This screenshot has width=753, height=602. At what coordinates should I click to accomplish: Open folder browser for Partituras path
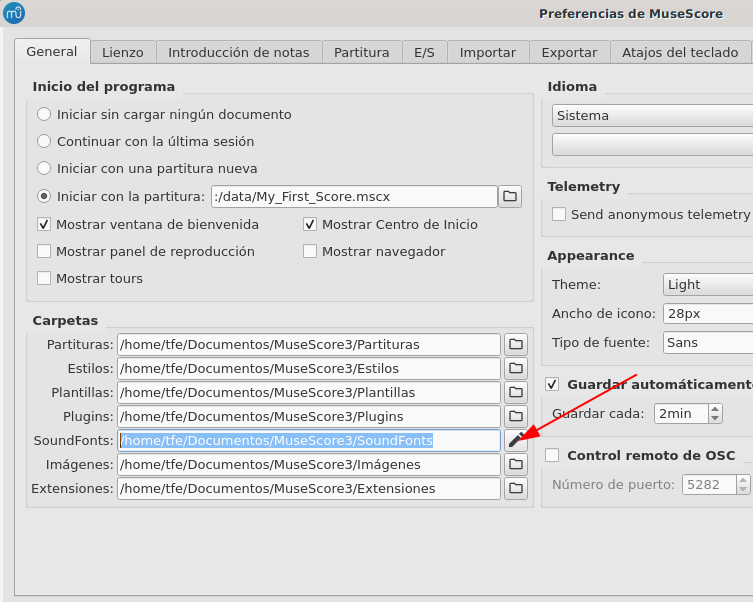coord(516,344)
